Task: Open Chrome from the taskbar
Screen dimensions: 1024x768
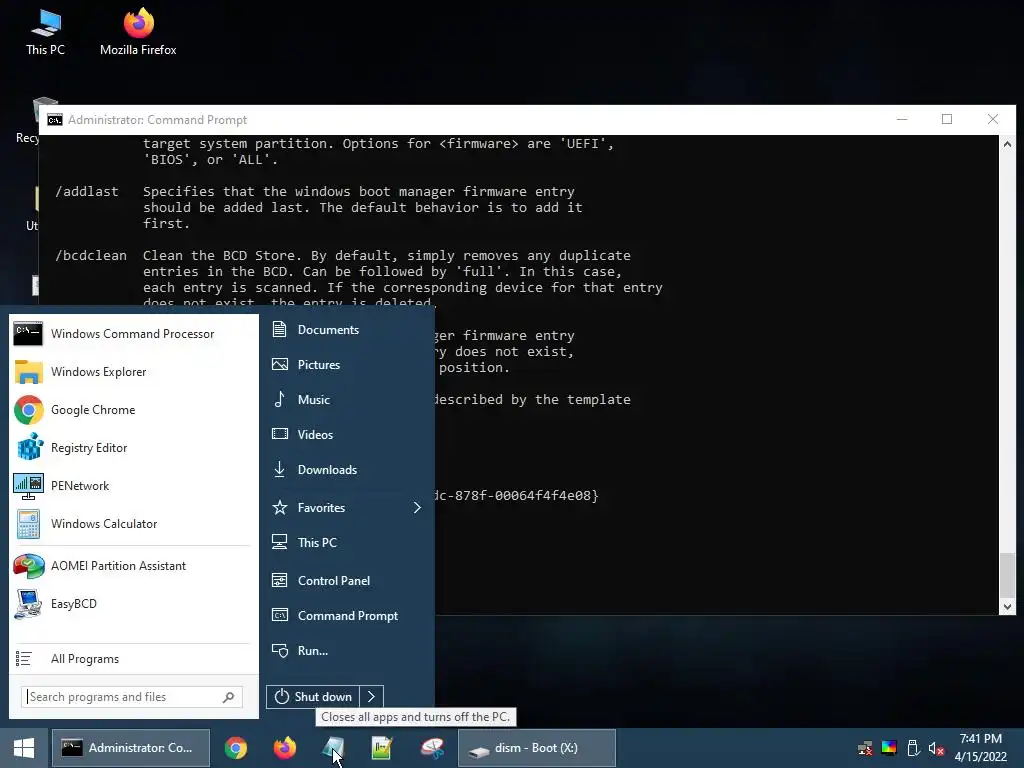Action: coord(236,748)
